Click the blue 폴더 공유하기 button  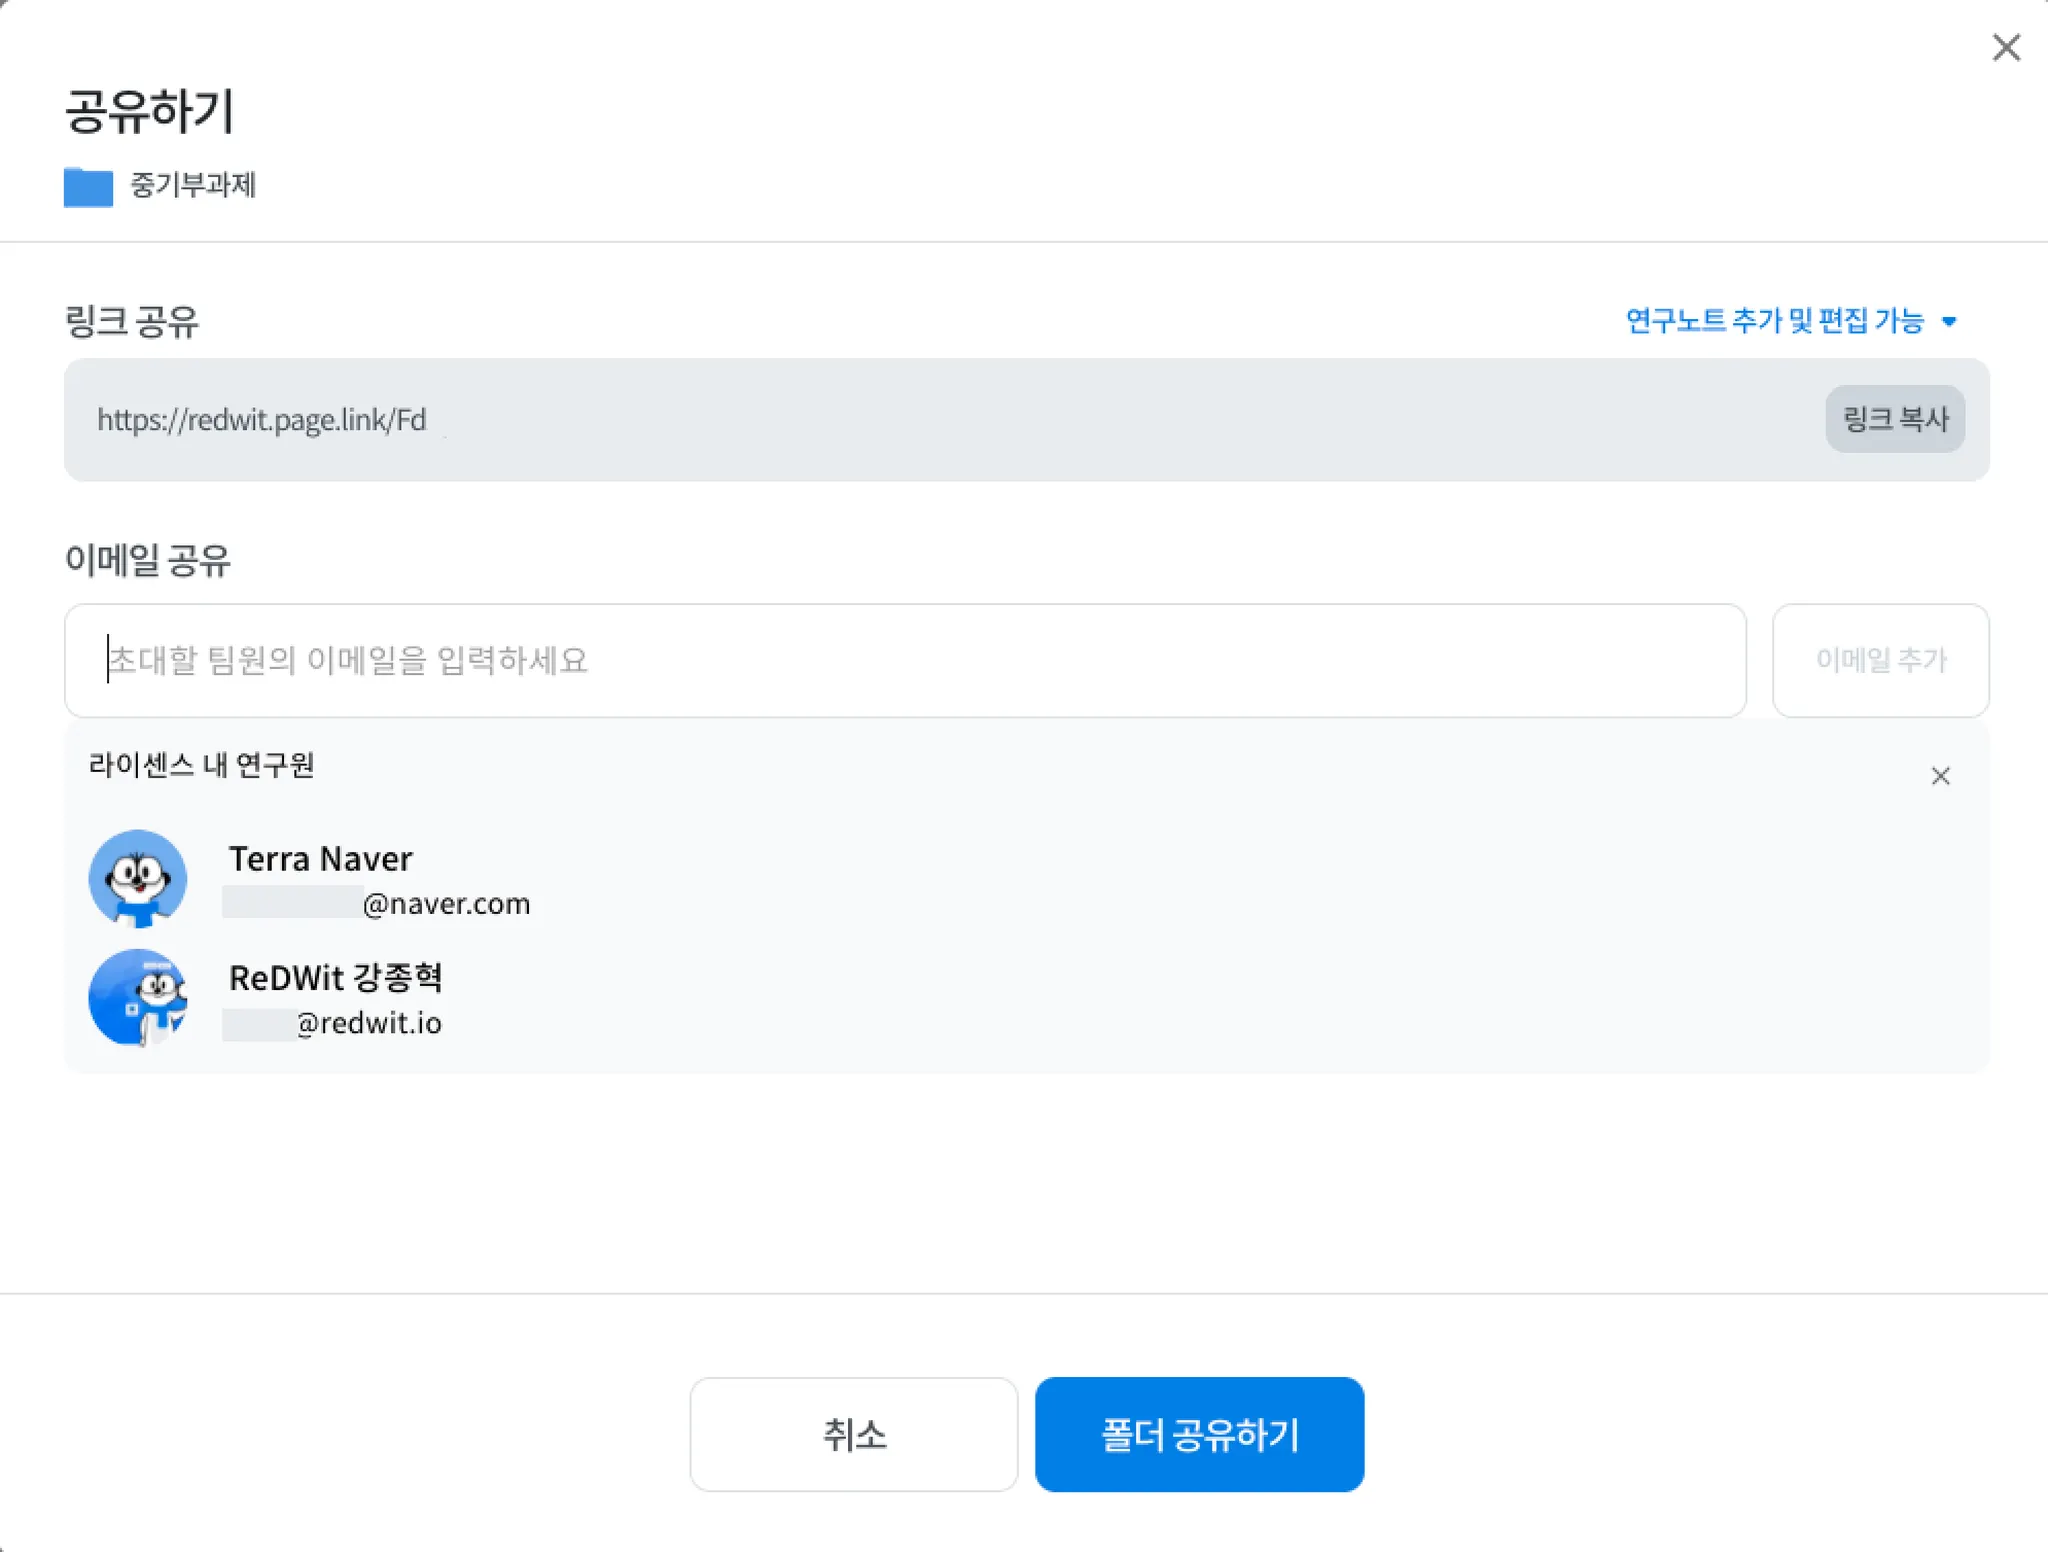coord(1199,1434)
